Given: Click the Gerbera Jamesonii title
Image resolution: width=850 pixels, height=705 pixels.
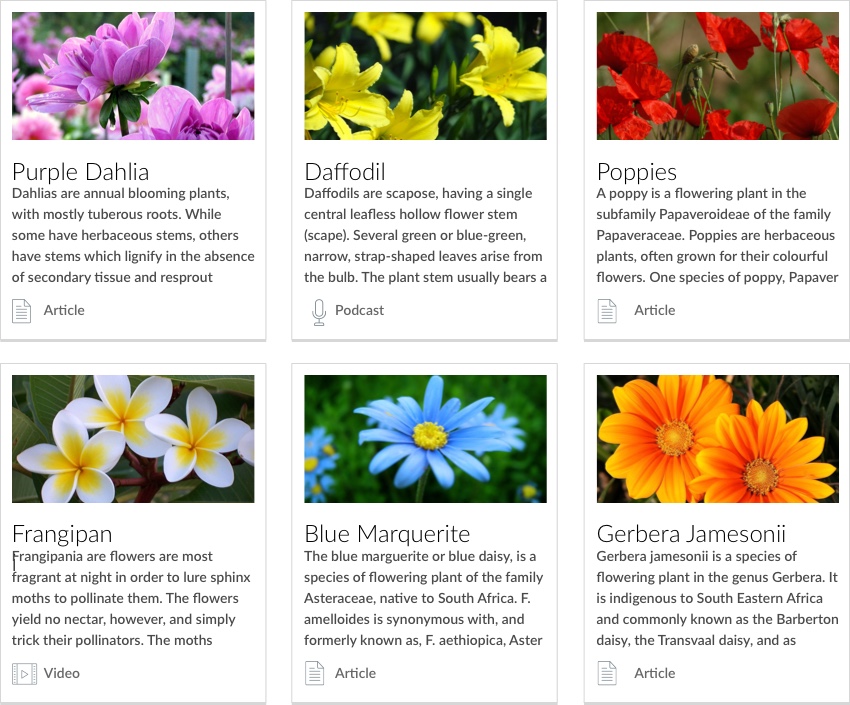Looking at the screenshot, I should (691, 534).
